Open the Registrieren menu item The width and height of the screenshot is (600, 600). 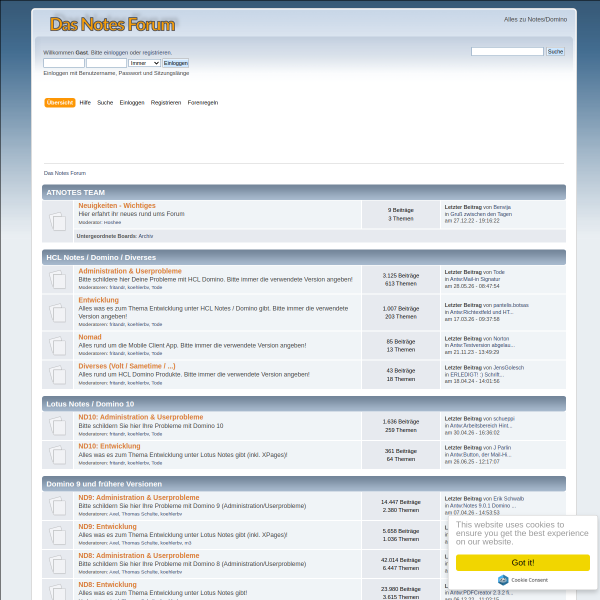pyautogui.click(x=166, y=103)
